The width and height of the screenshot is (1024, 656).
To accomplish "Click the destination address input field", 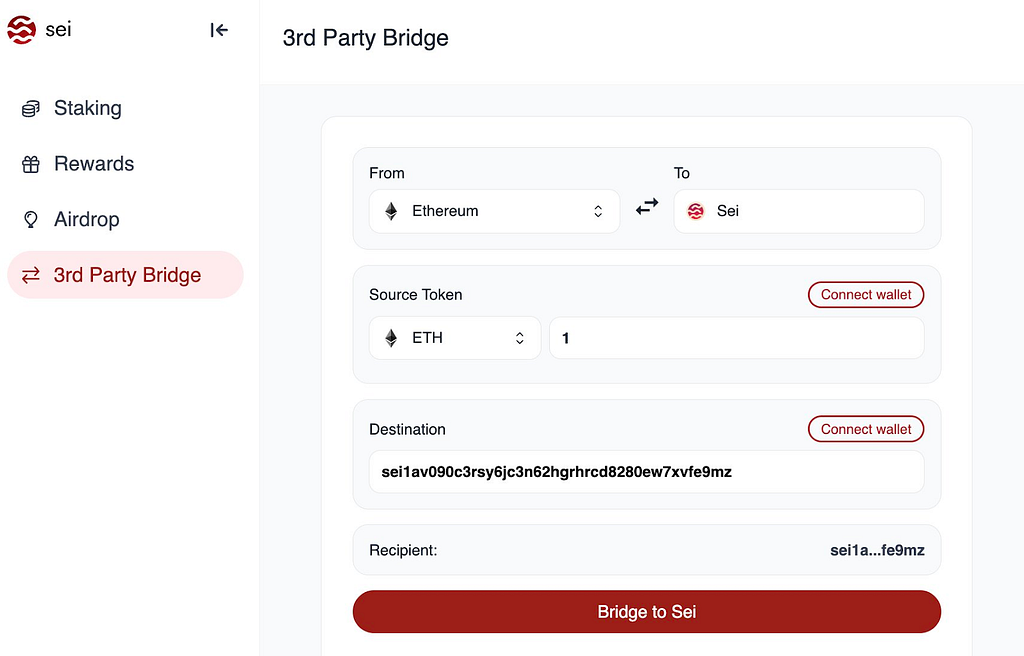I will click(647, 472).
